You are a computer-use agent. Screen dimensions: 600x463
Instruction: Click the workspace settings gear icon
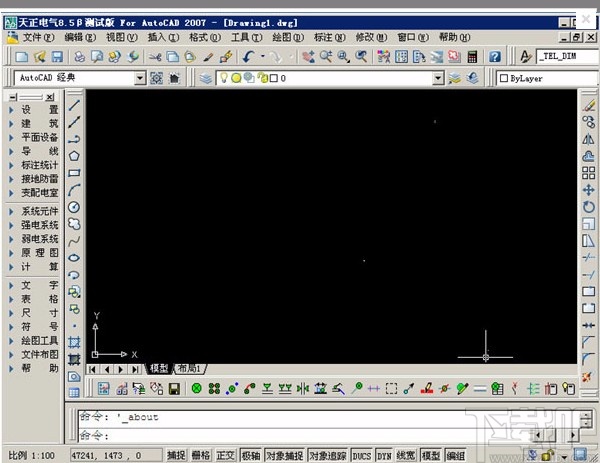click(156, 78)
